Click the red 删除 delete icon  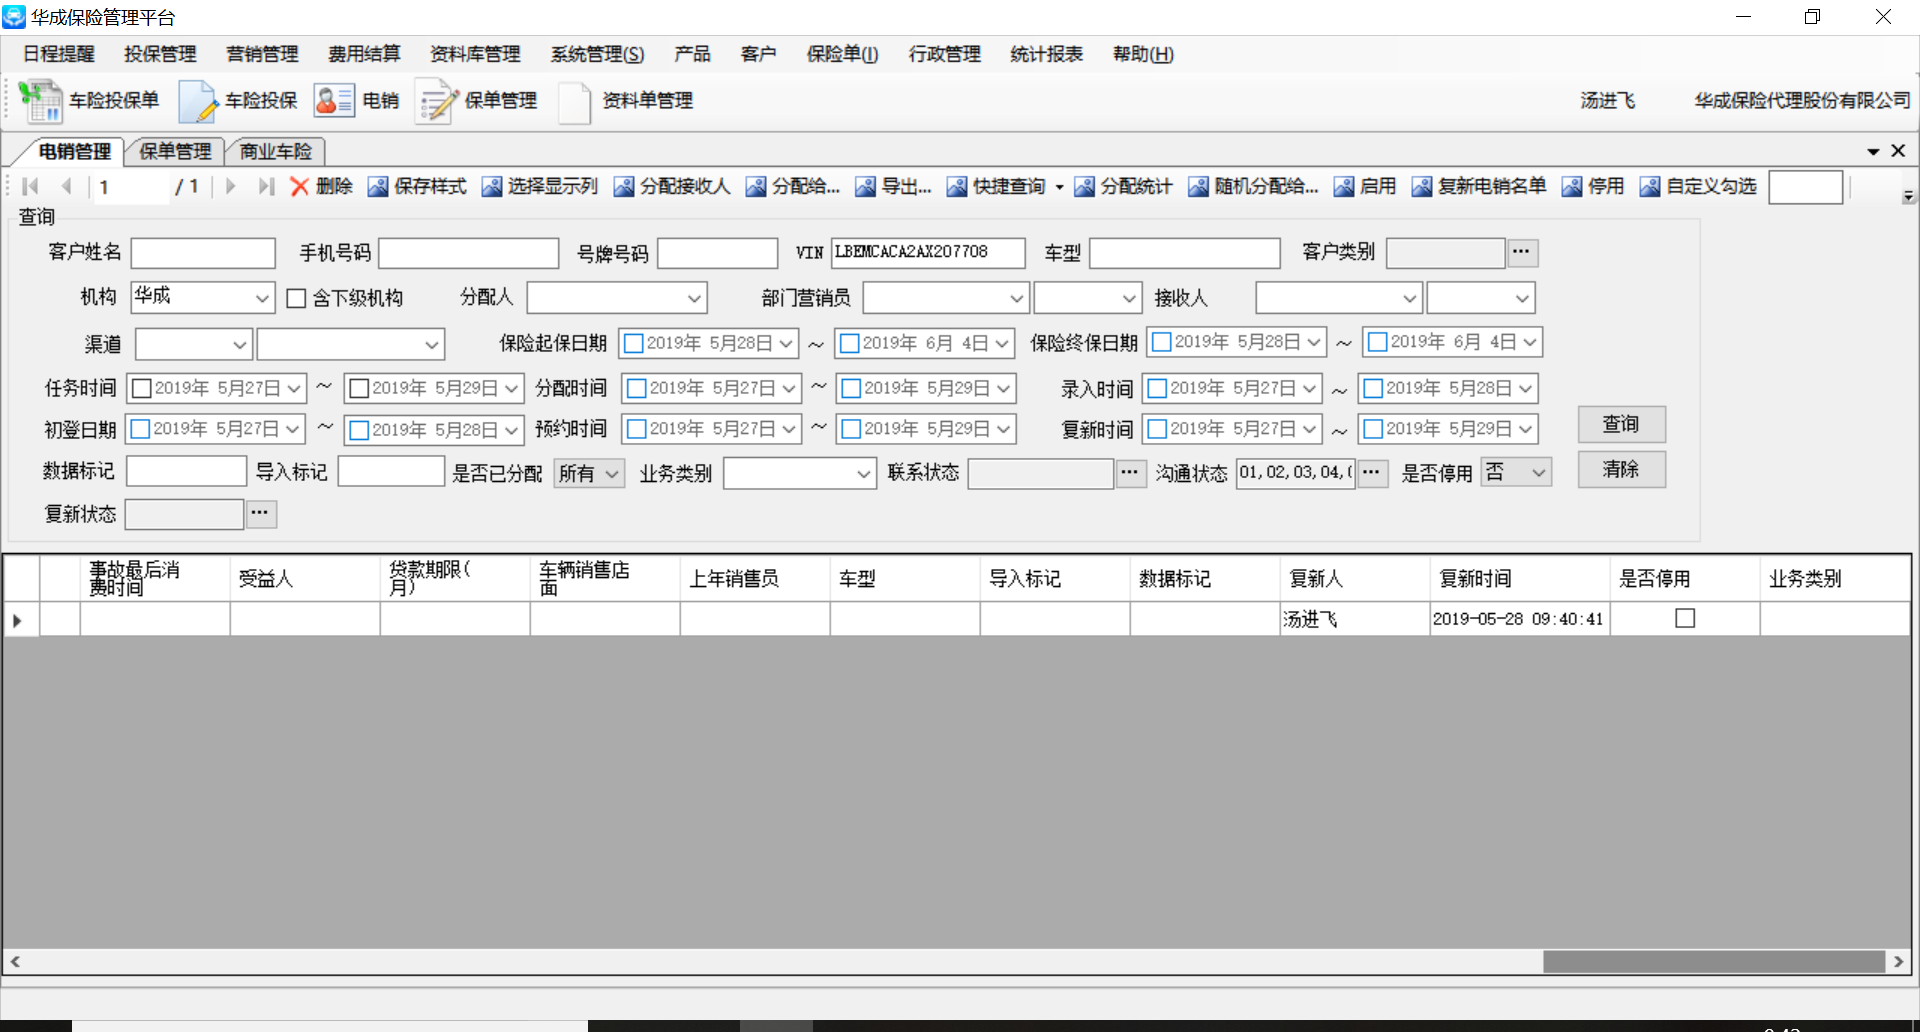tap(299, 186)
